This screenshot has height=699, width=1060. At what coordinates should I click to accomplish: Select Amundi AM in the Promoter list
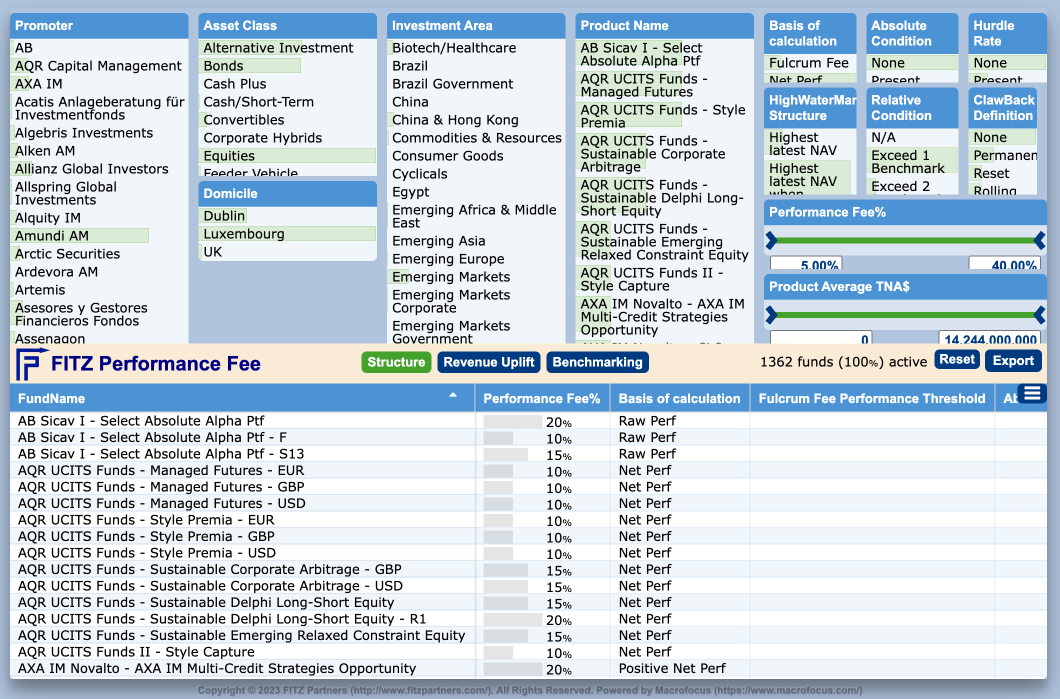52,236
